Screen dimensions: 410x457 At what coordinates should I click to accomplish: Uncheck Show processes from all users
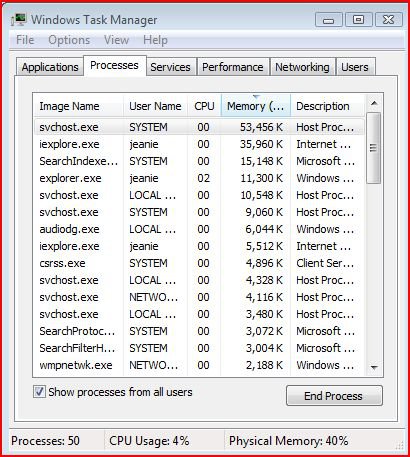point(39,392)
